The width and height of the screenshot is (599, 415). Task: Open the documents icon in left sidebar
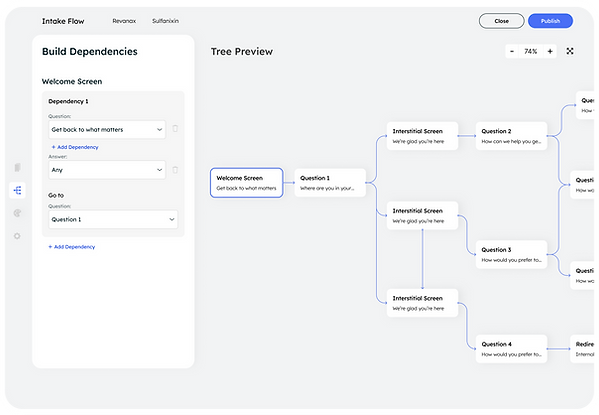click(17, 167)
